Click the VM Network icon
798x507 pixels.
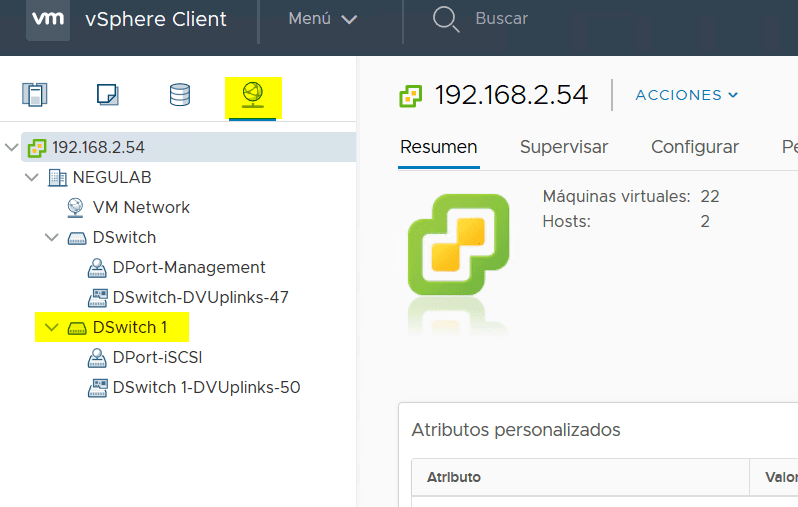[x=75, y=208]
